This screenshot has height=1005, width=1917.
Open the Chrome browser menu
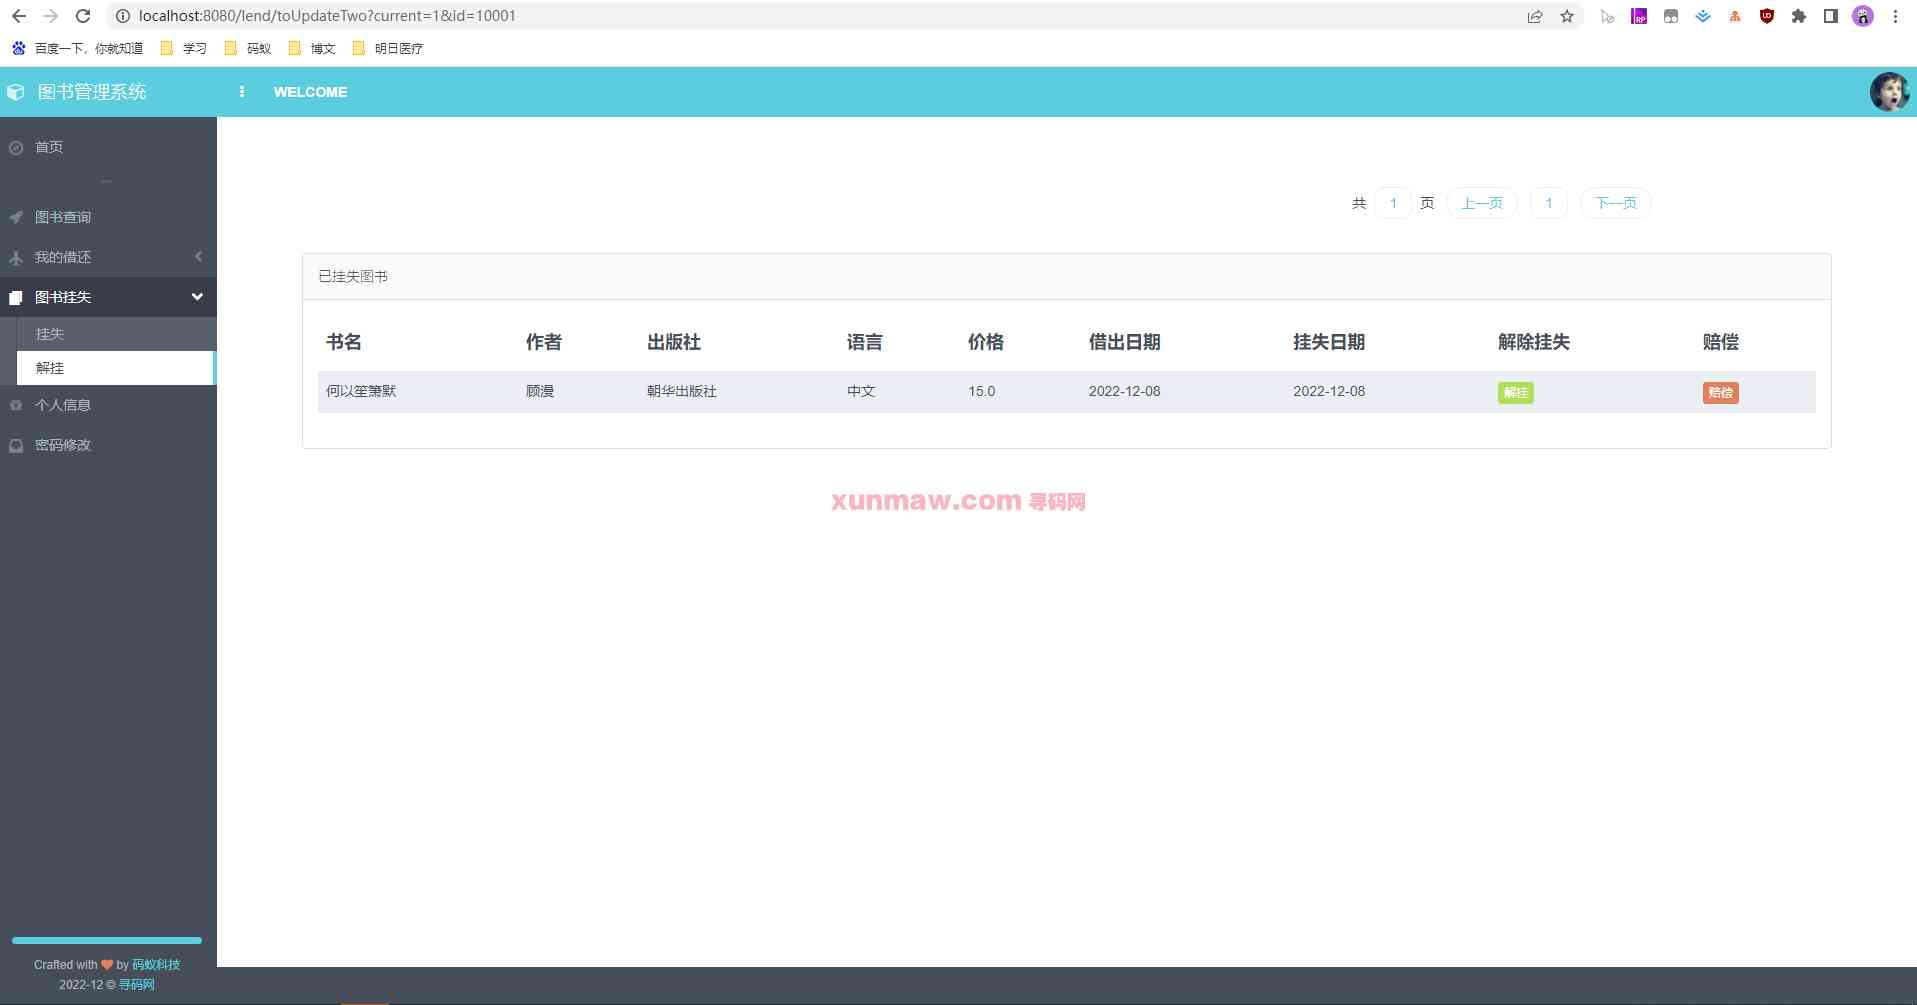(x=1895, y=16)
